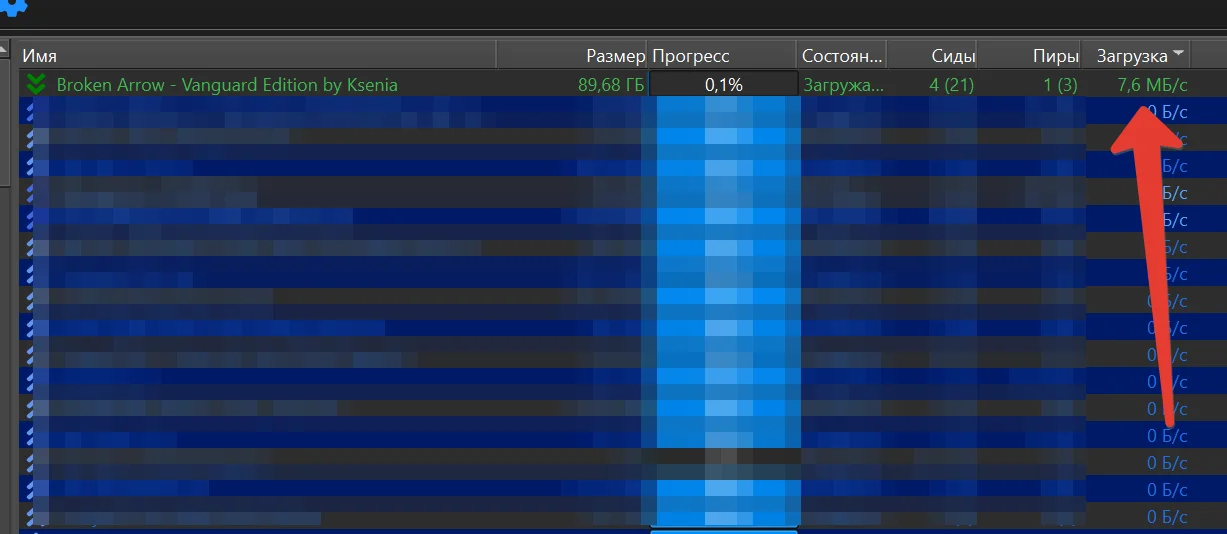
Task: Click the 4 (21) seeds value
Action: click(x=951, y=85)
